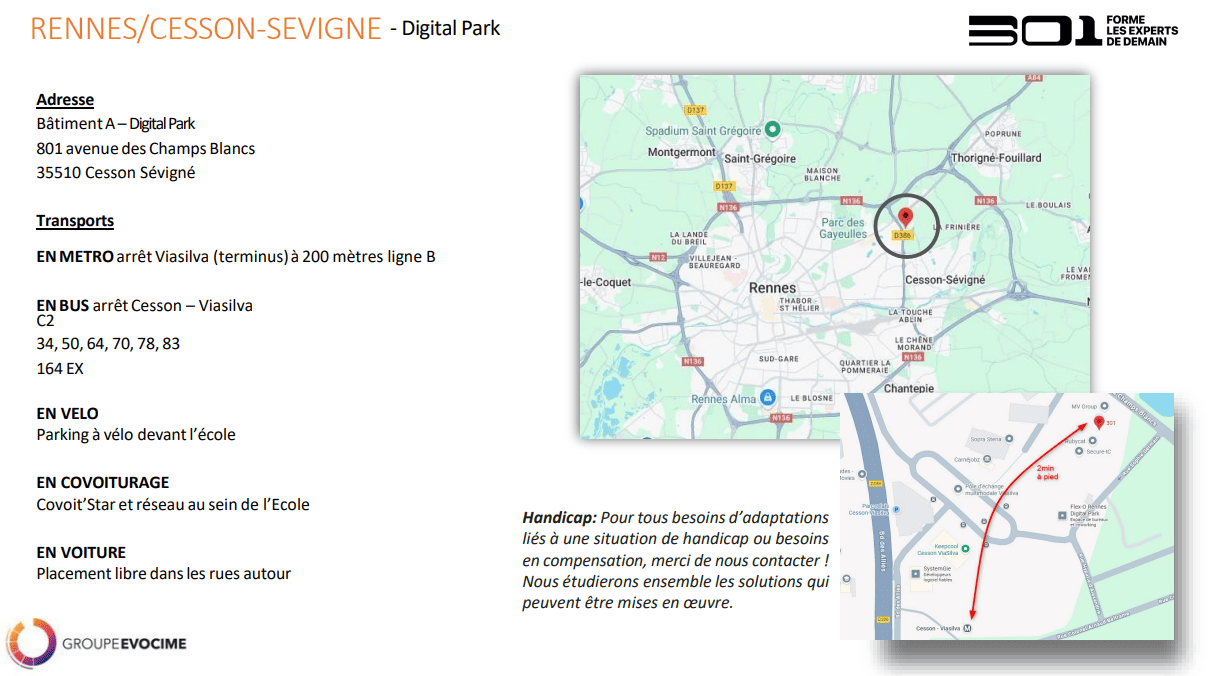Click the Cesson-Sévigné label on the map
The height and width of the screenshot is (676, 1208).
tap(944, 280)
